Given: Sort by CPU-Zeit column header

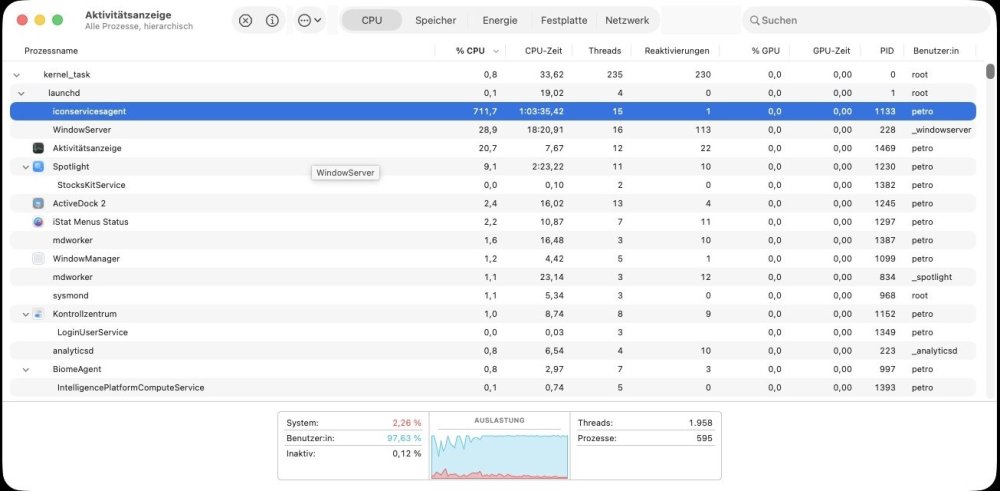Looking at the screenshot, I should [x=543, y=51].
